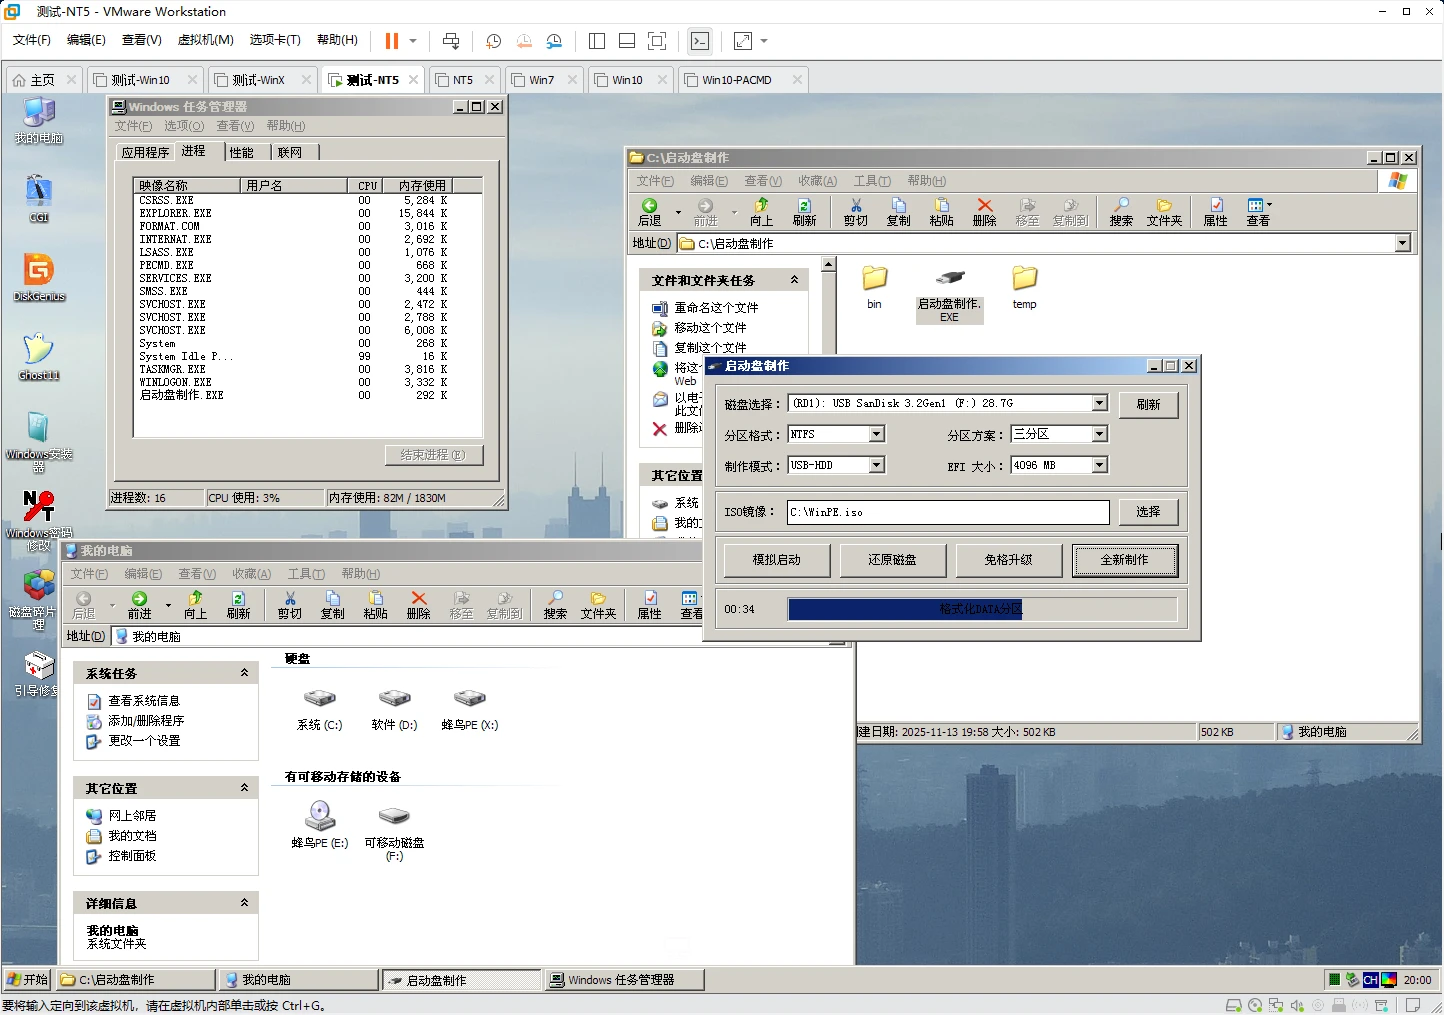Screen dimensions: 1444x1015
Task: Click 属性 properties icon in 启动盘制作 explorer
Action: point(1215,212)
